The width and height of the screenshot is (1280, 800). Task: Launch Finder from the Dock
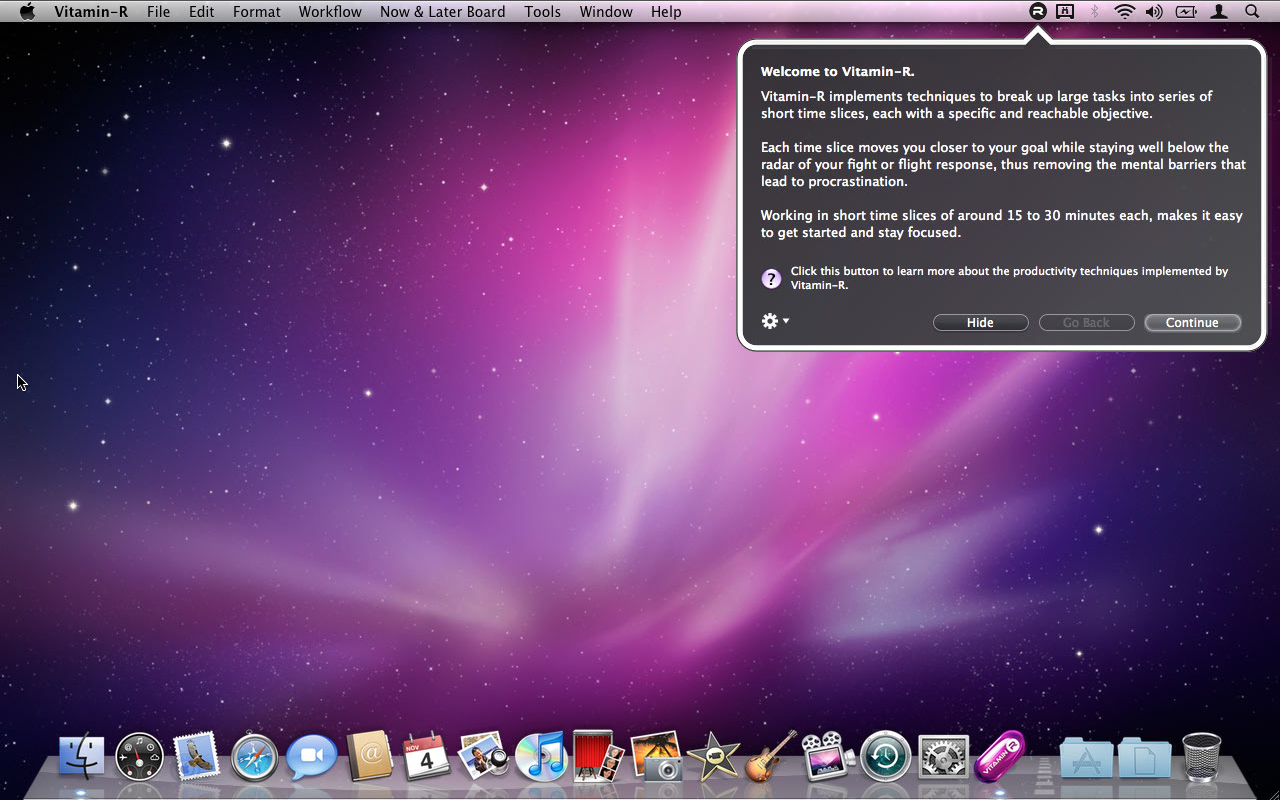(x=82, y=757)
